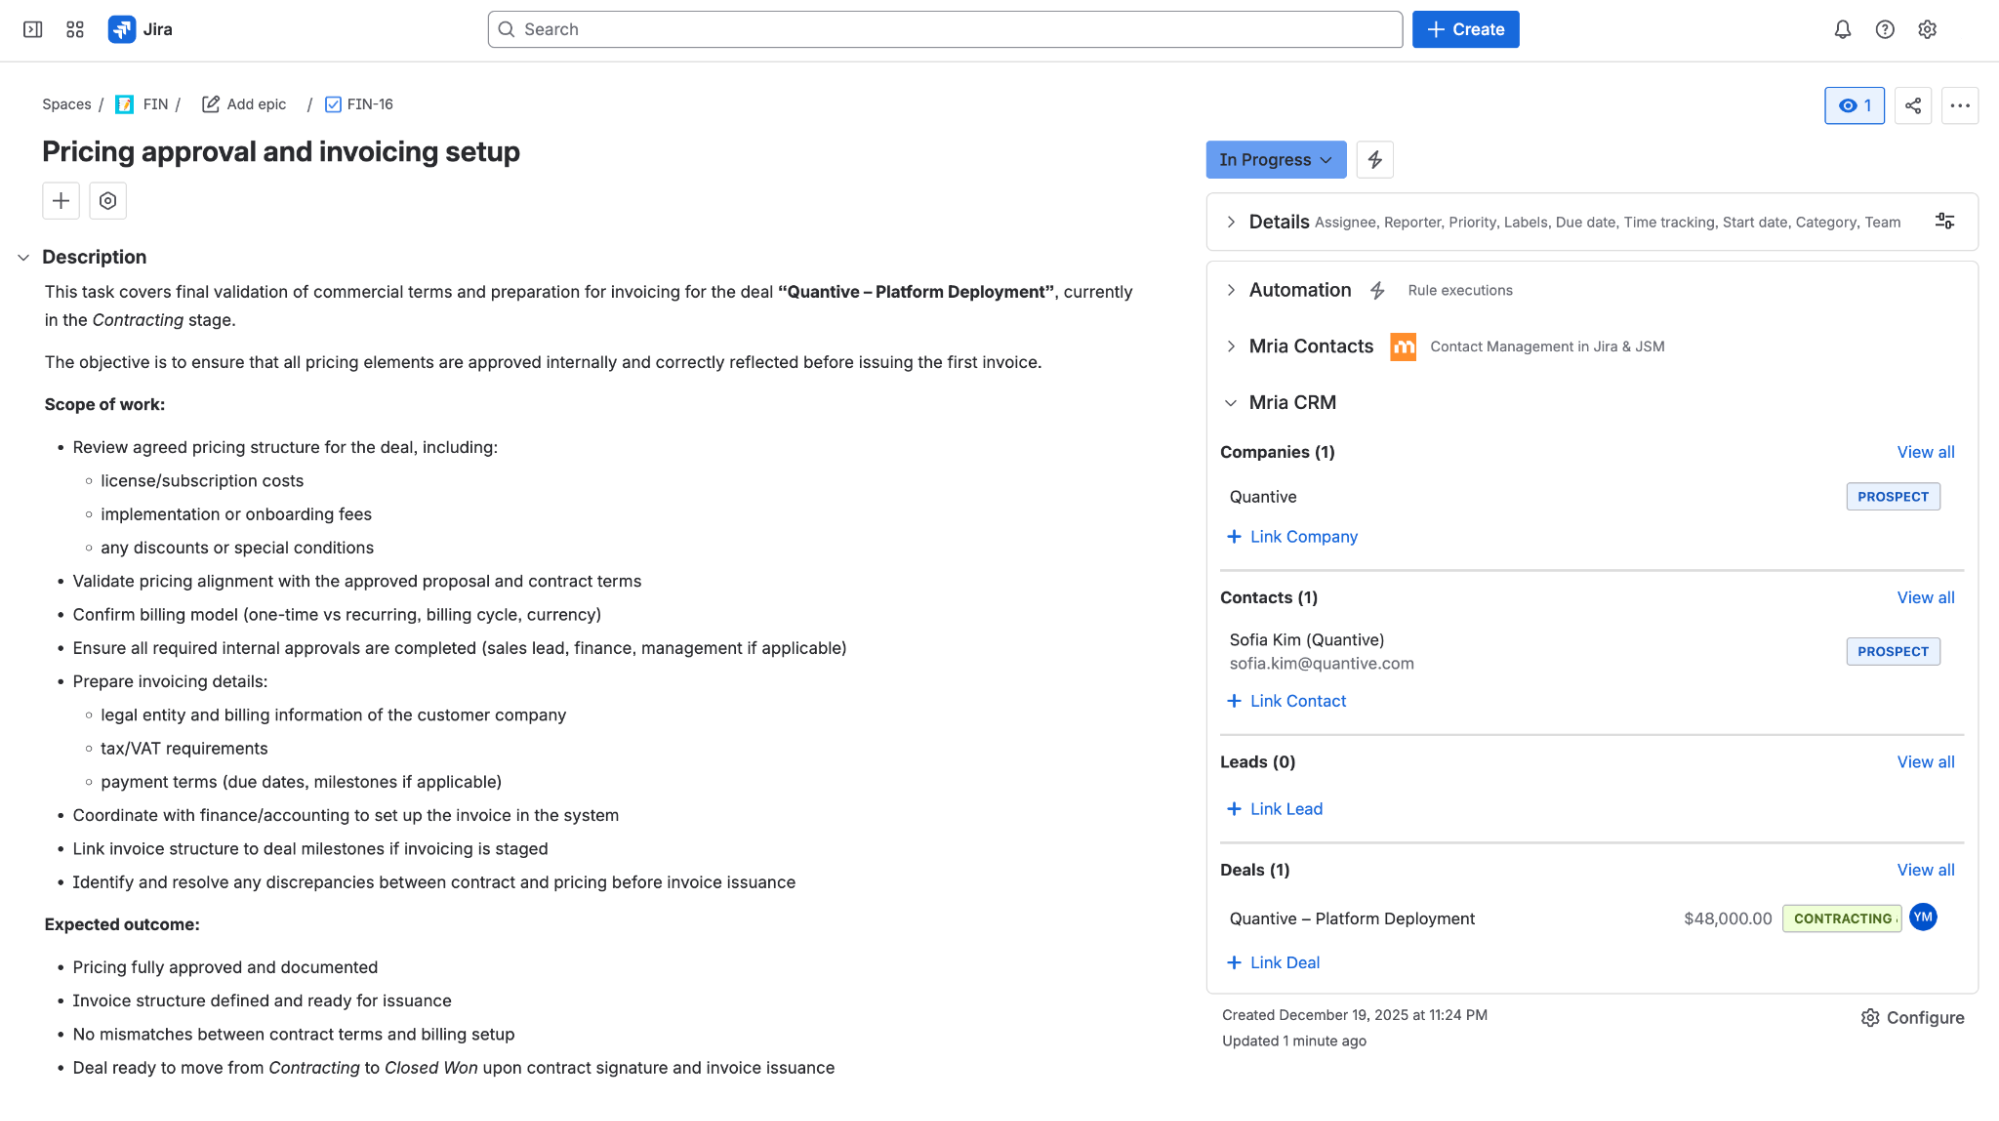Open the Details field configuration sliders icon

pos(1944,221)
